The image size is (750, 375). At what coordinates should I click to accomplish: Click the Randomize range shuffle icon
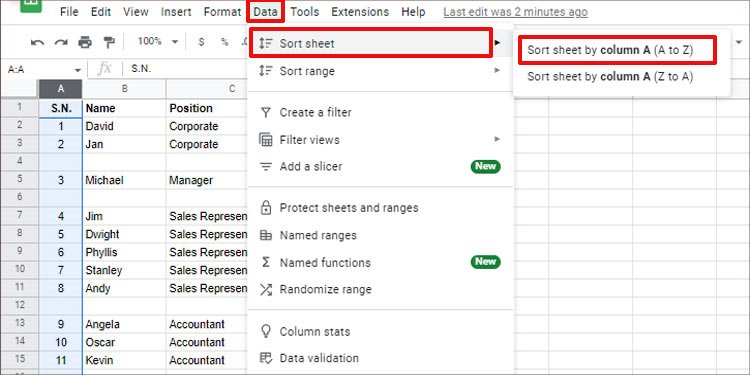tap(265, 289)
